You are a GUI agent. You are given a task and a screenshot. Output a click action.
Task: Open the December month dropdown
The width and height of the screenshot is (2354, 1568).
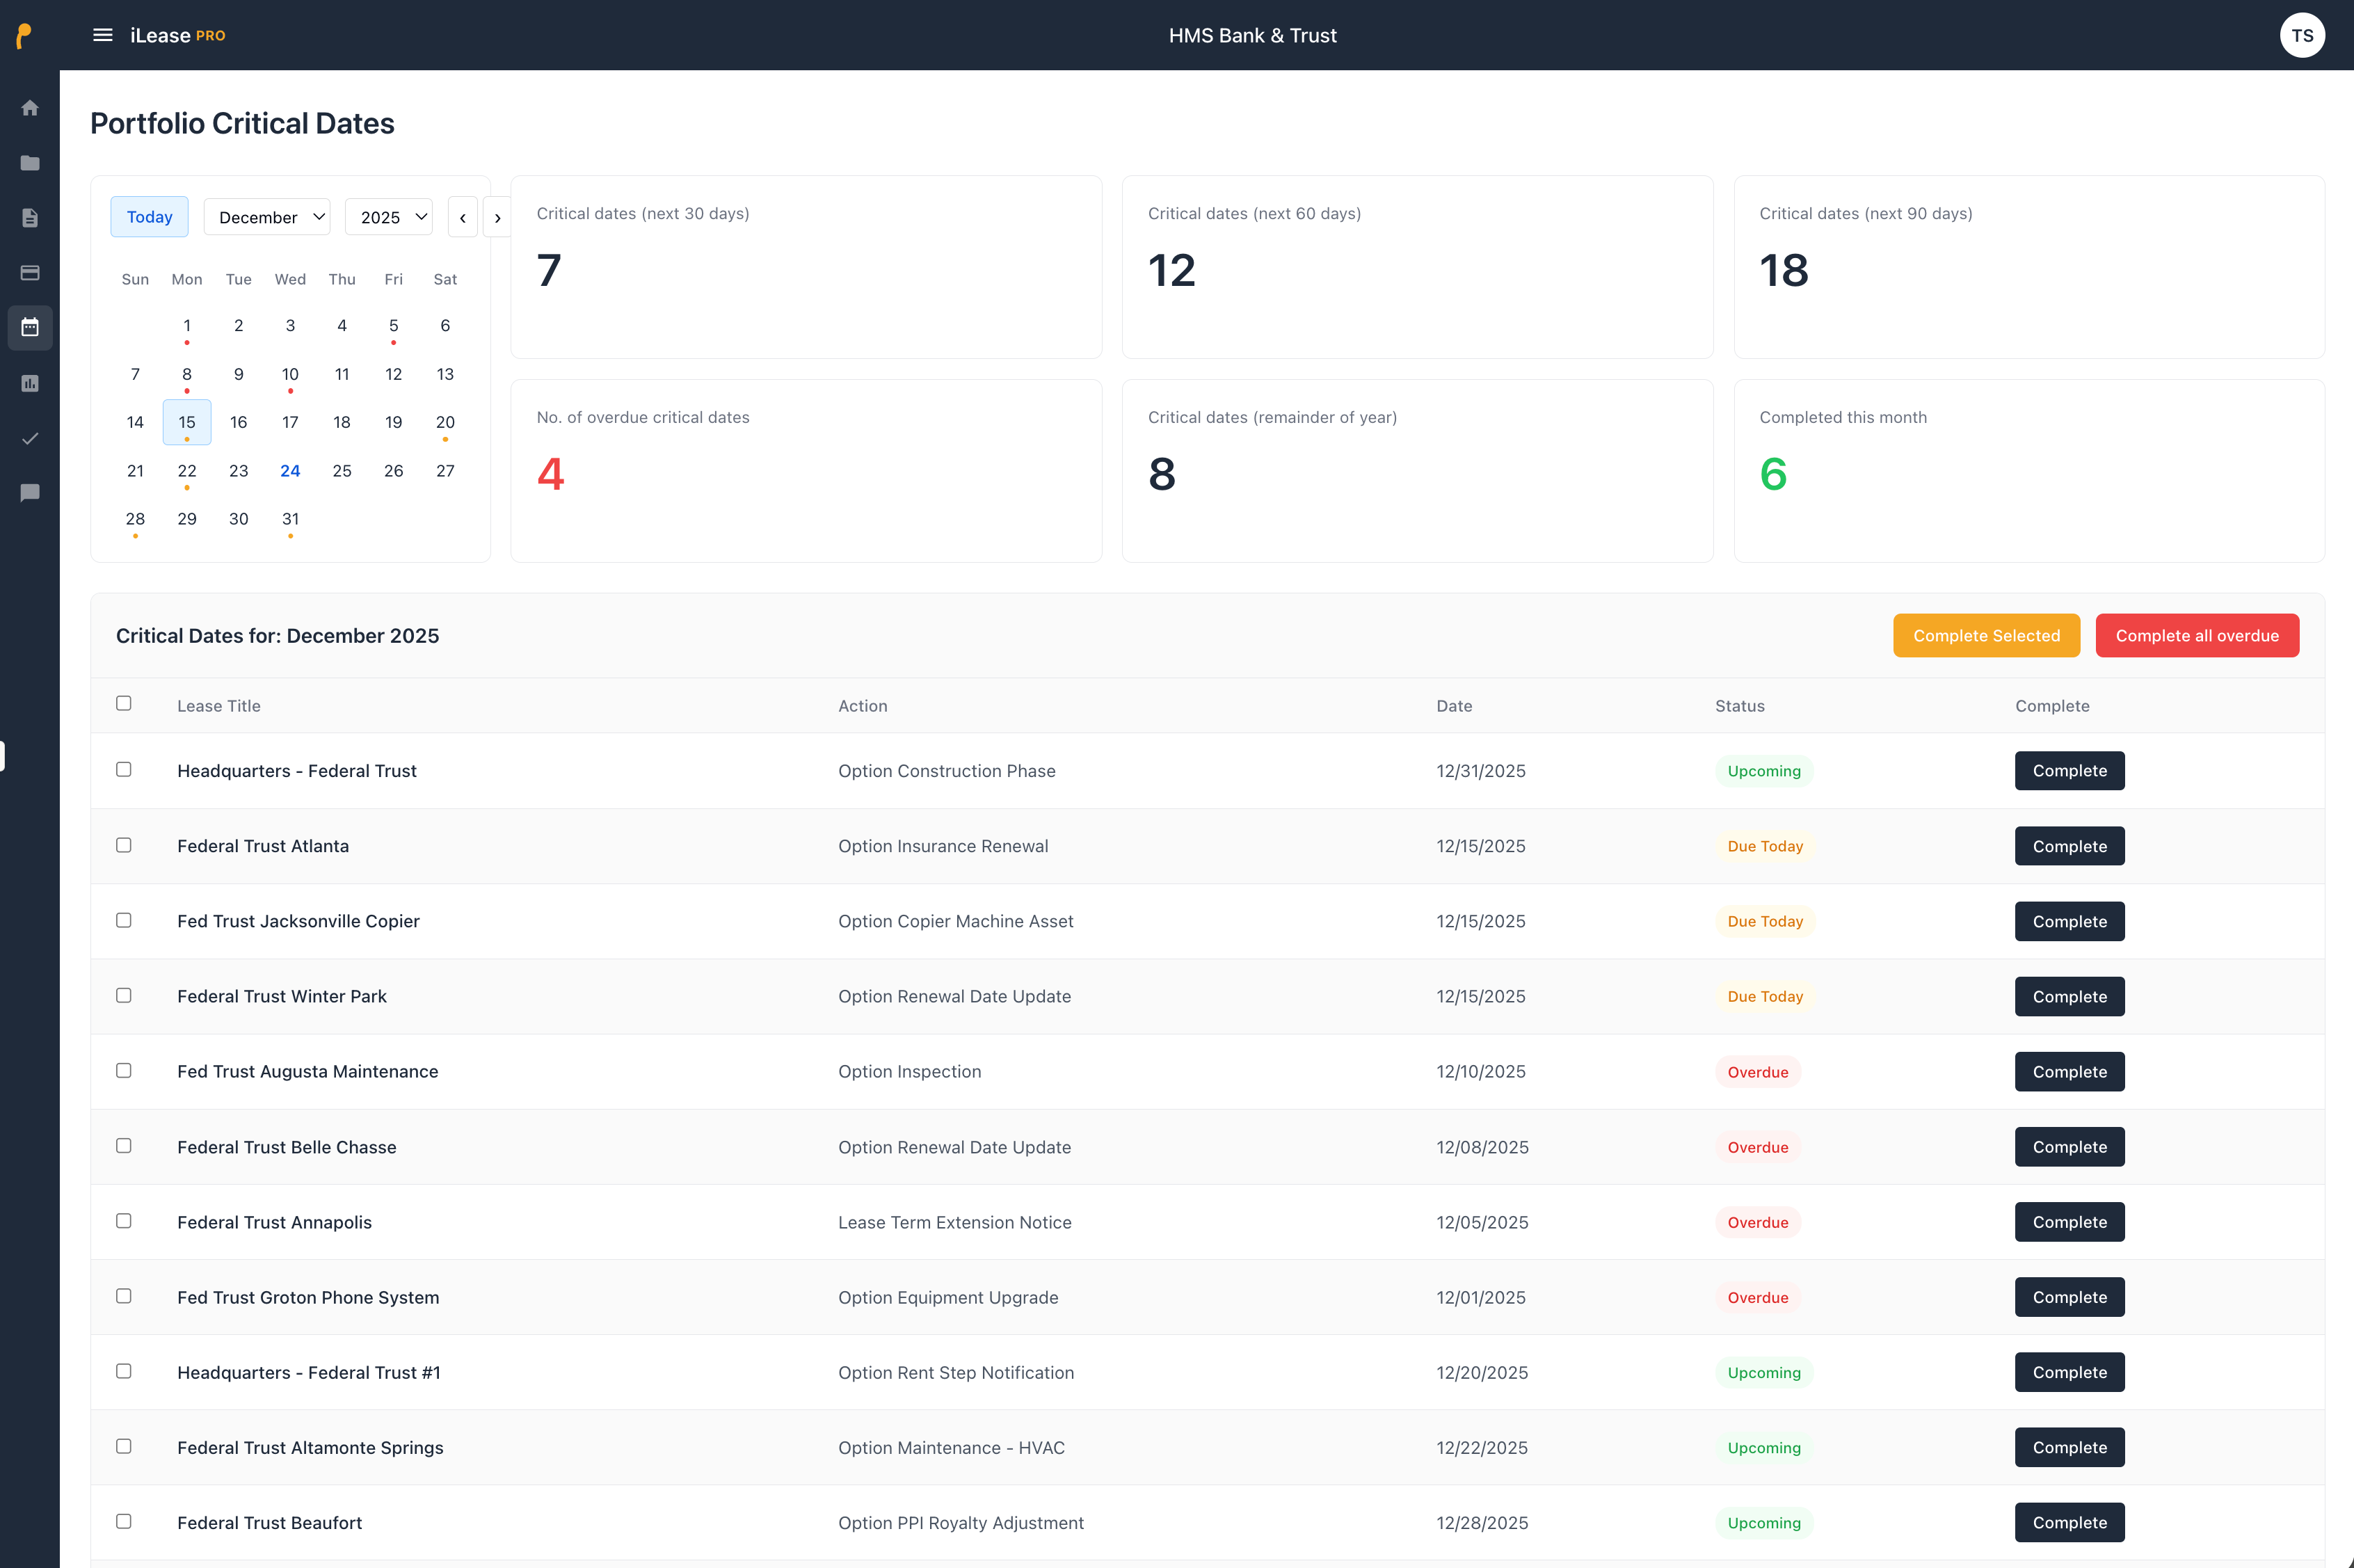(x=266, y=216)
